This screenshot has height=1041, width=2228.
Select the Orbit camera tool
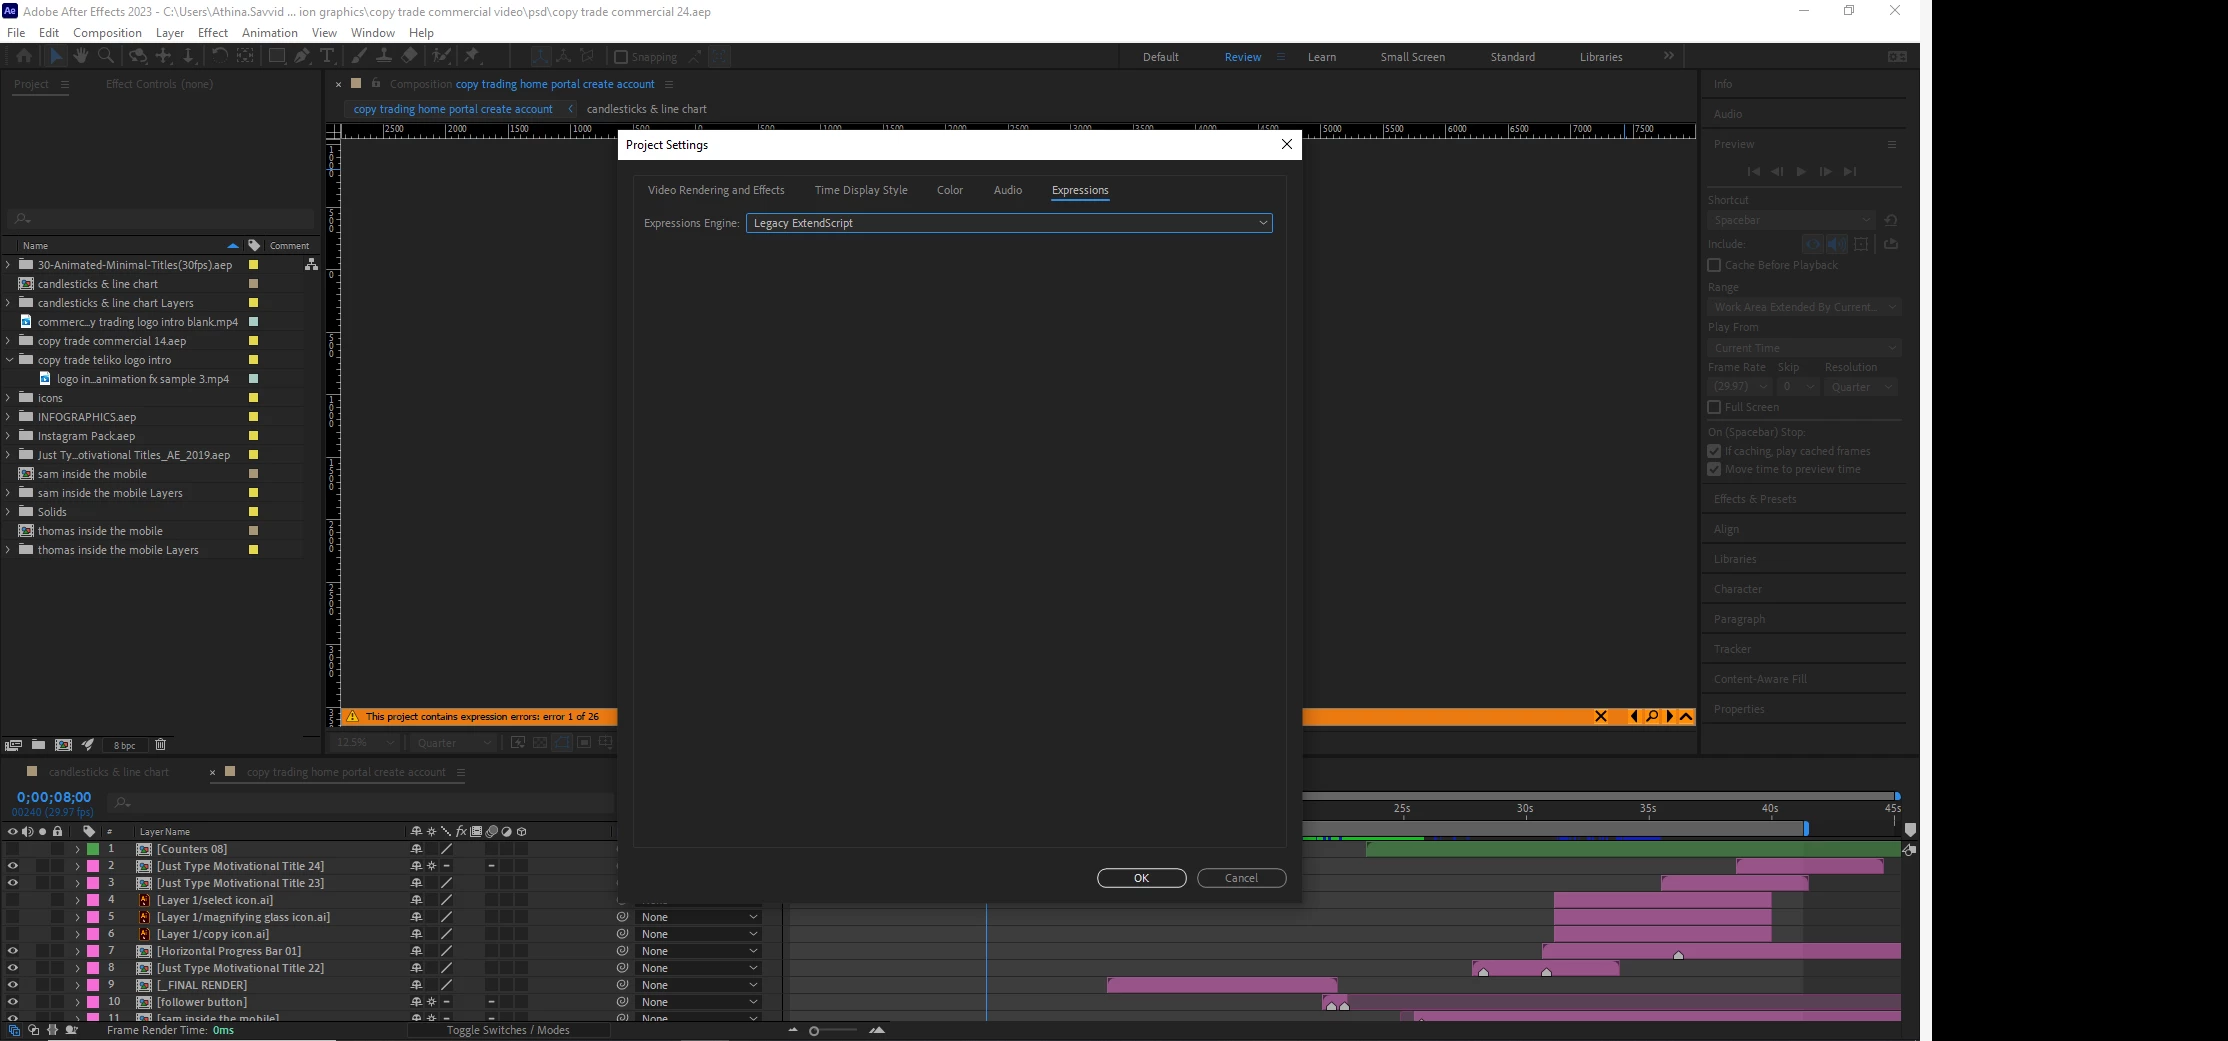tap(138, 56)
